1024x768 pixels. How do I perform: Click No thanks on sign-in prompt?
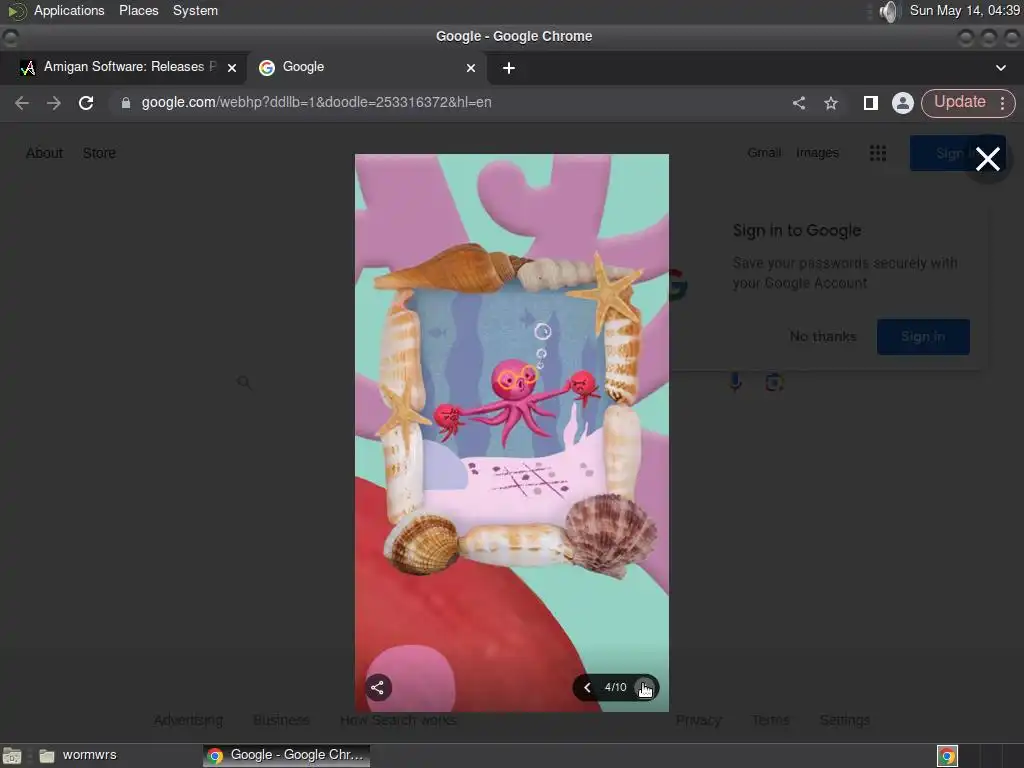coord(823,336)
